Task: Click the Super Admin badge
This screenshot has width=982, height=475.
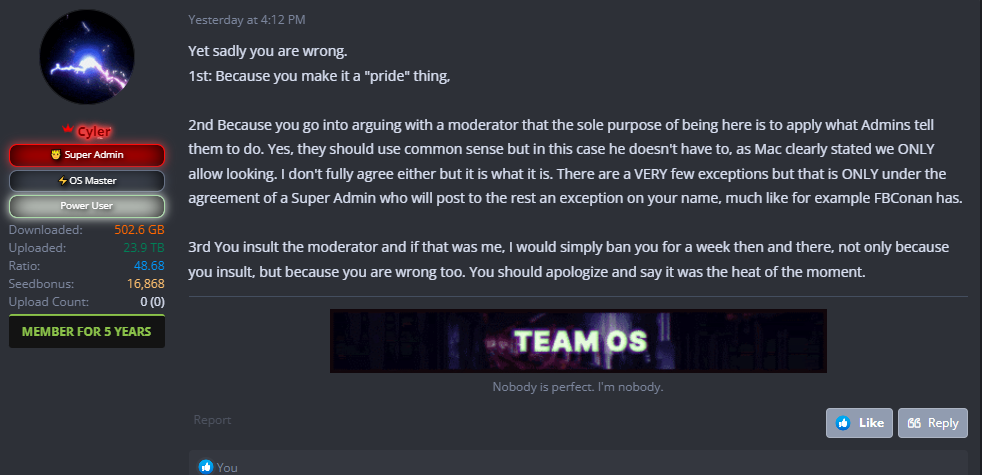Action: [x=87, y=155]
